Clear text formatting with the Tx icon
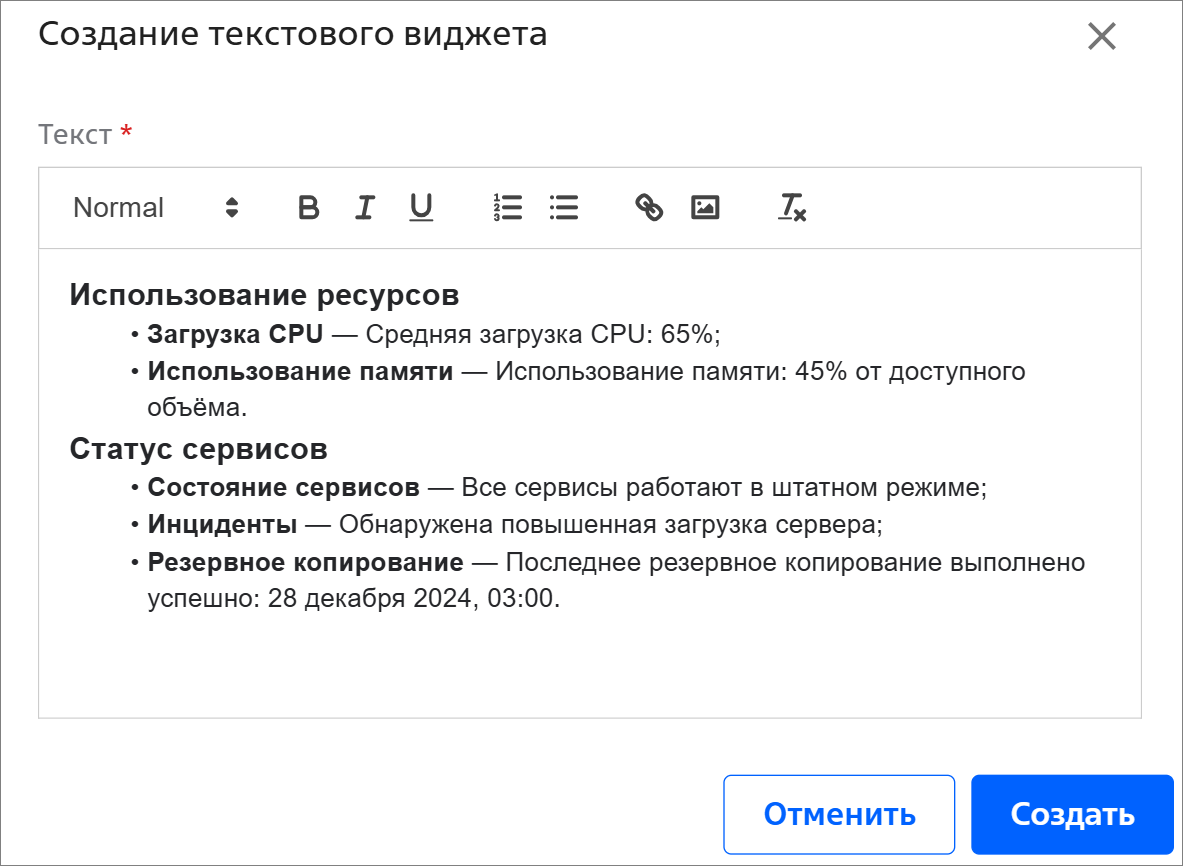1183x866 pixels. 791,207
